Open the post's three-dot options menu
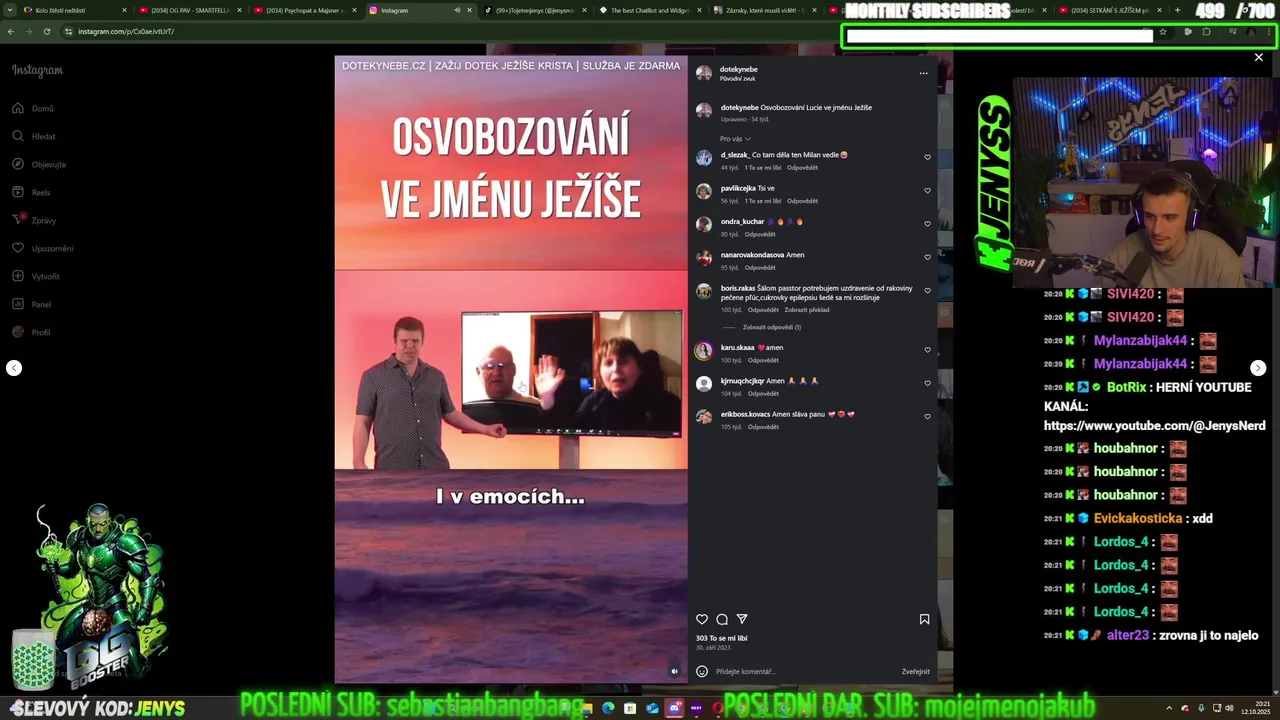The height and width of the screenshot is (720, 1280). (923, 73)
